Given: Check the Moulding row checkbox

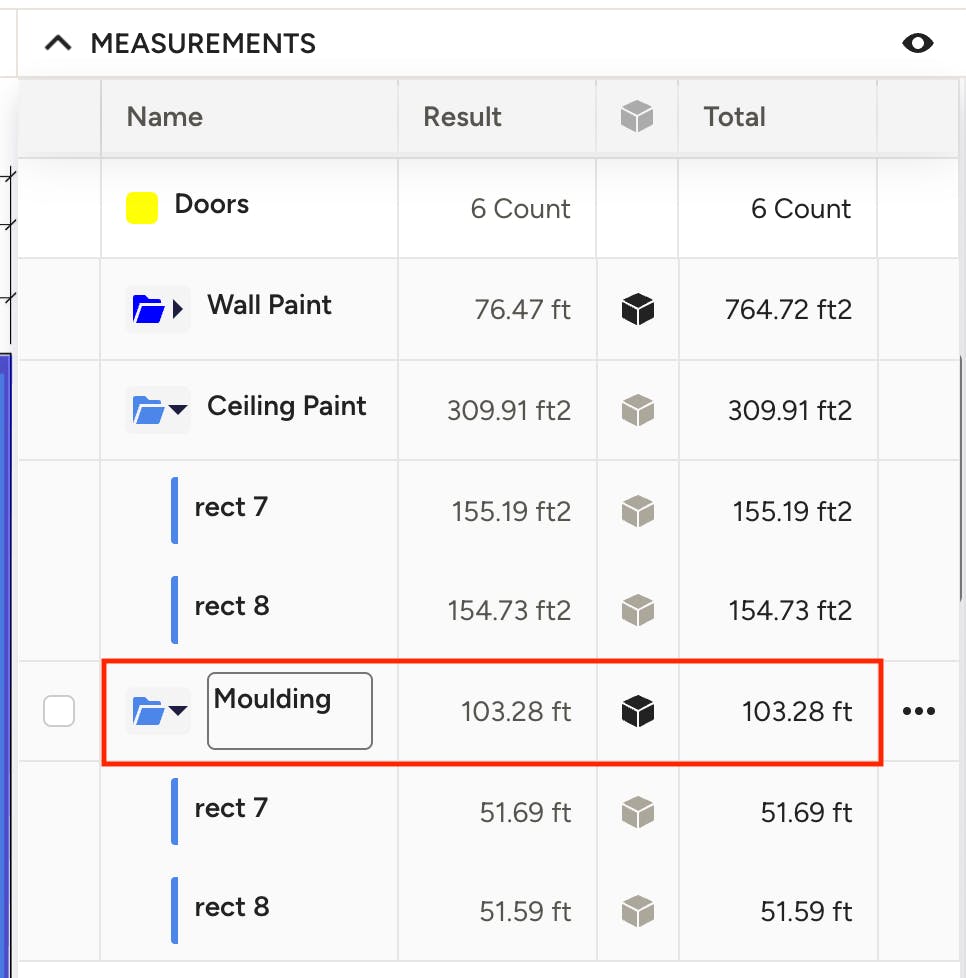Looking at the screenshot, I should click(59, 711).
